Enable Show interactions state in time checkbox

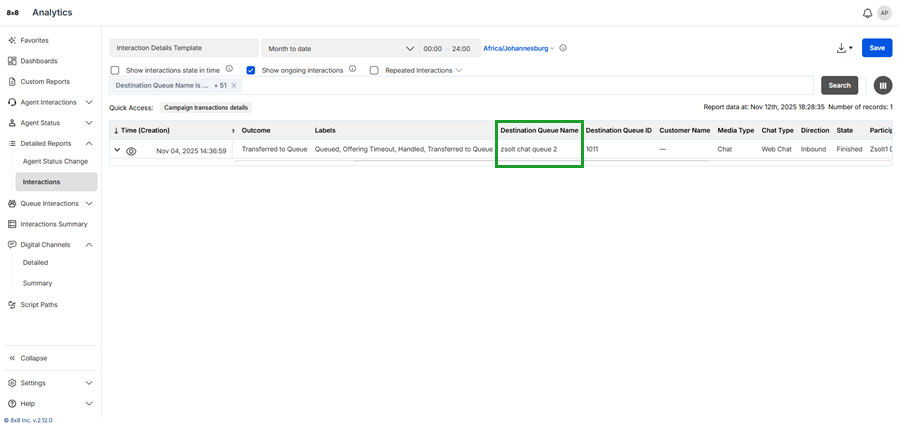115,70
